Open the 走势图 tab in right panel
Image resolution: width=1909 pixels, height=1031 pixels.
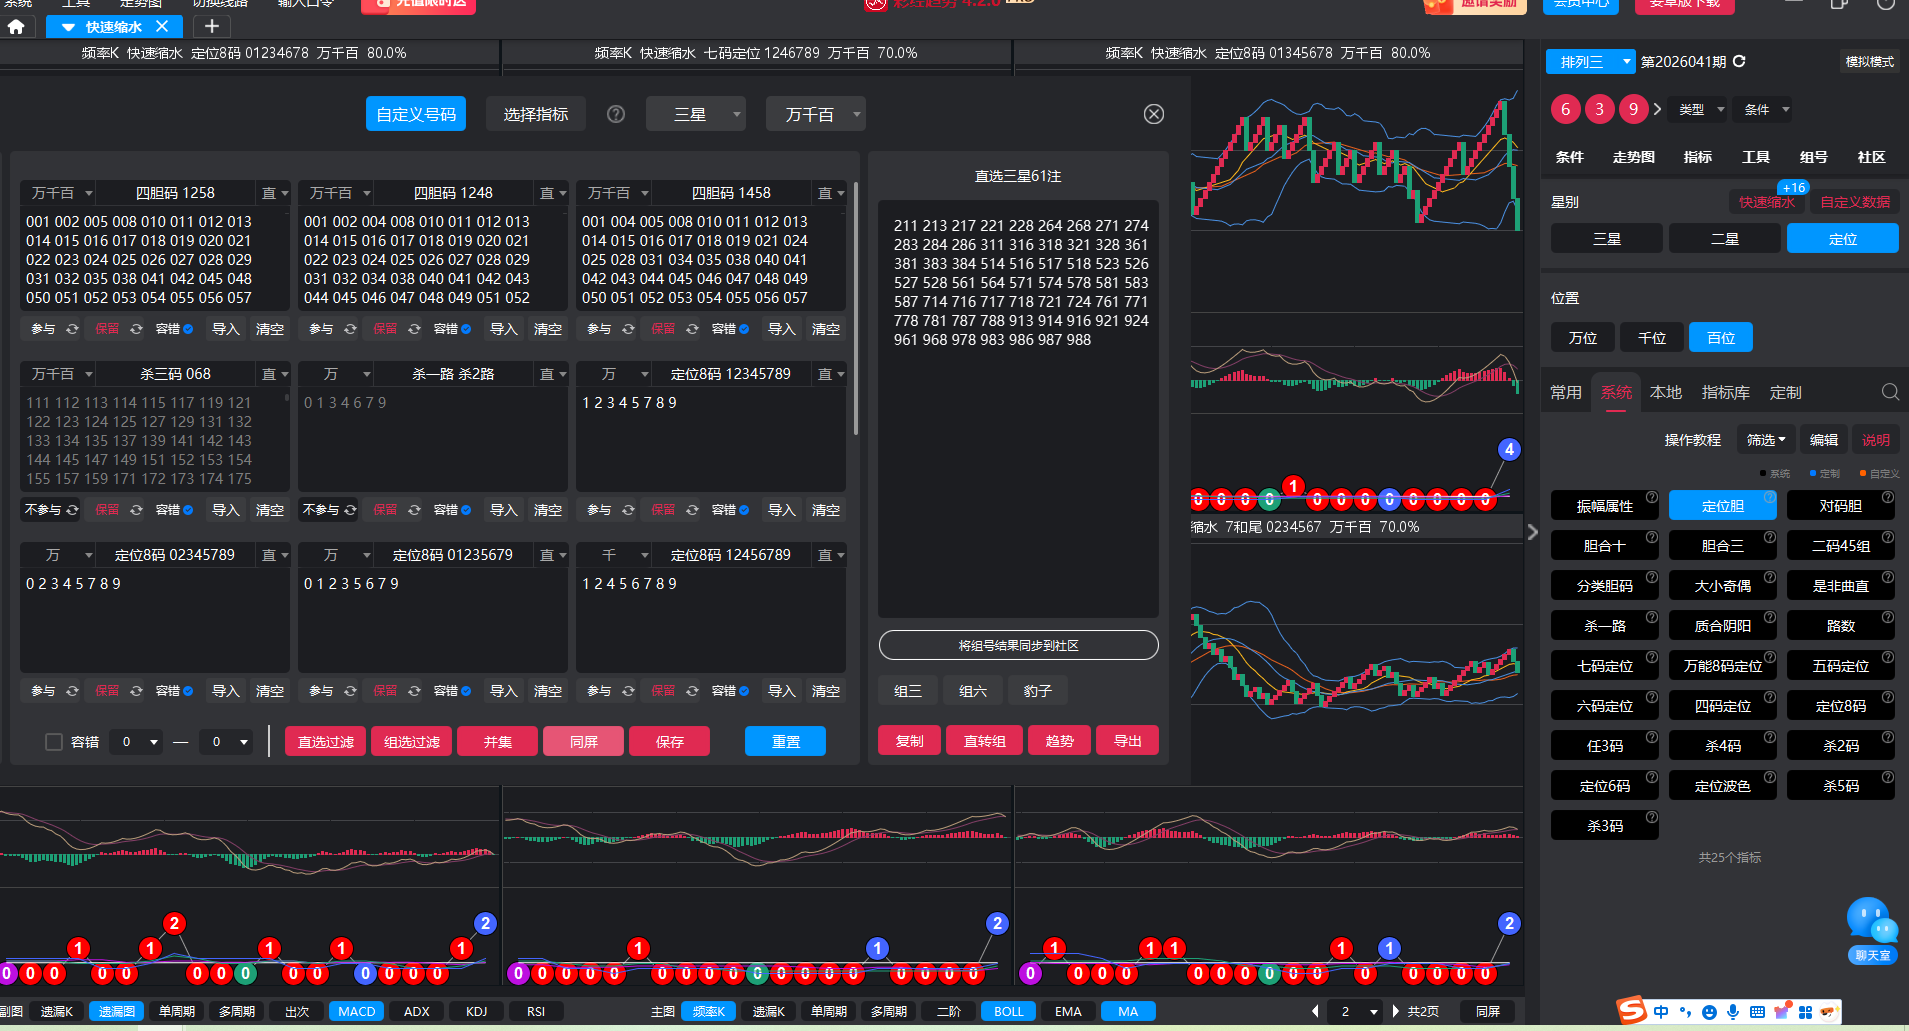[x=1633, y=157]
